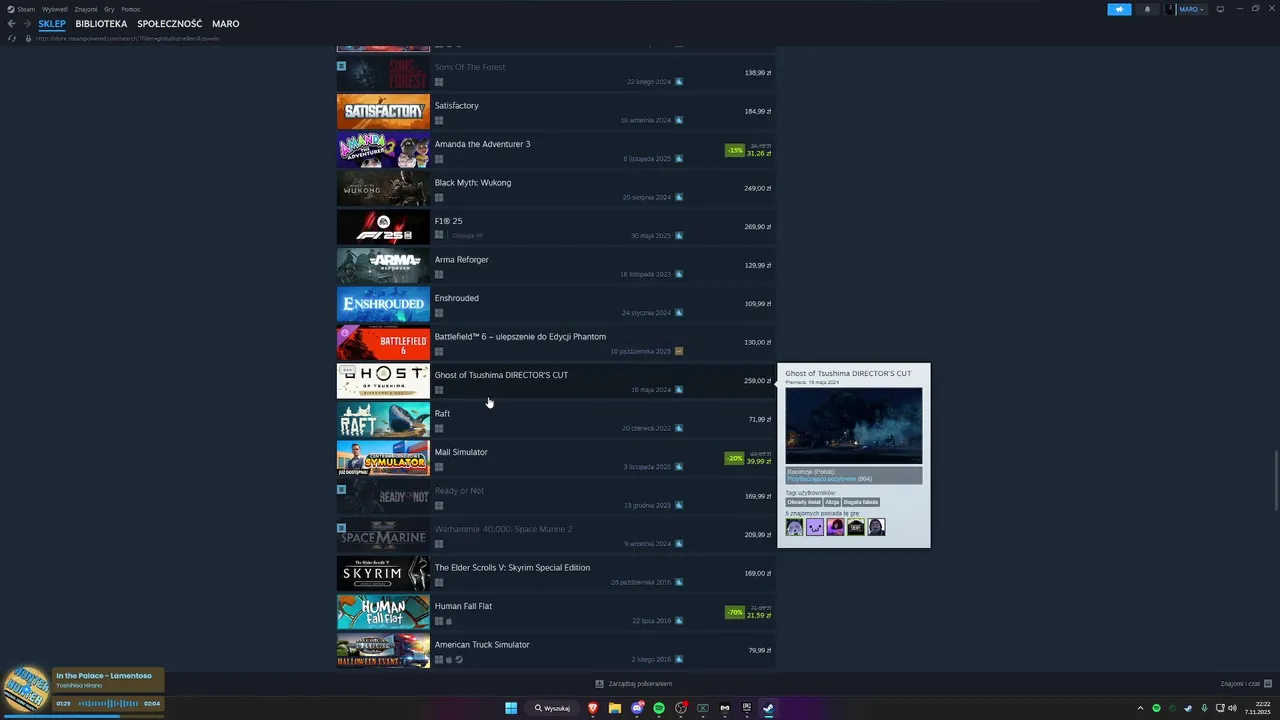
Task: Open the Windows Start menu
Action: 511,708
